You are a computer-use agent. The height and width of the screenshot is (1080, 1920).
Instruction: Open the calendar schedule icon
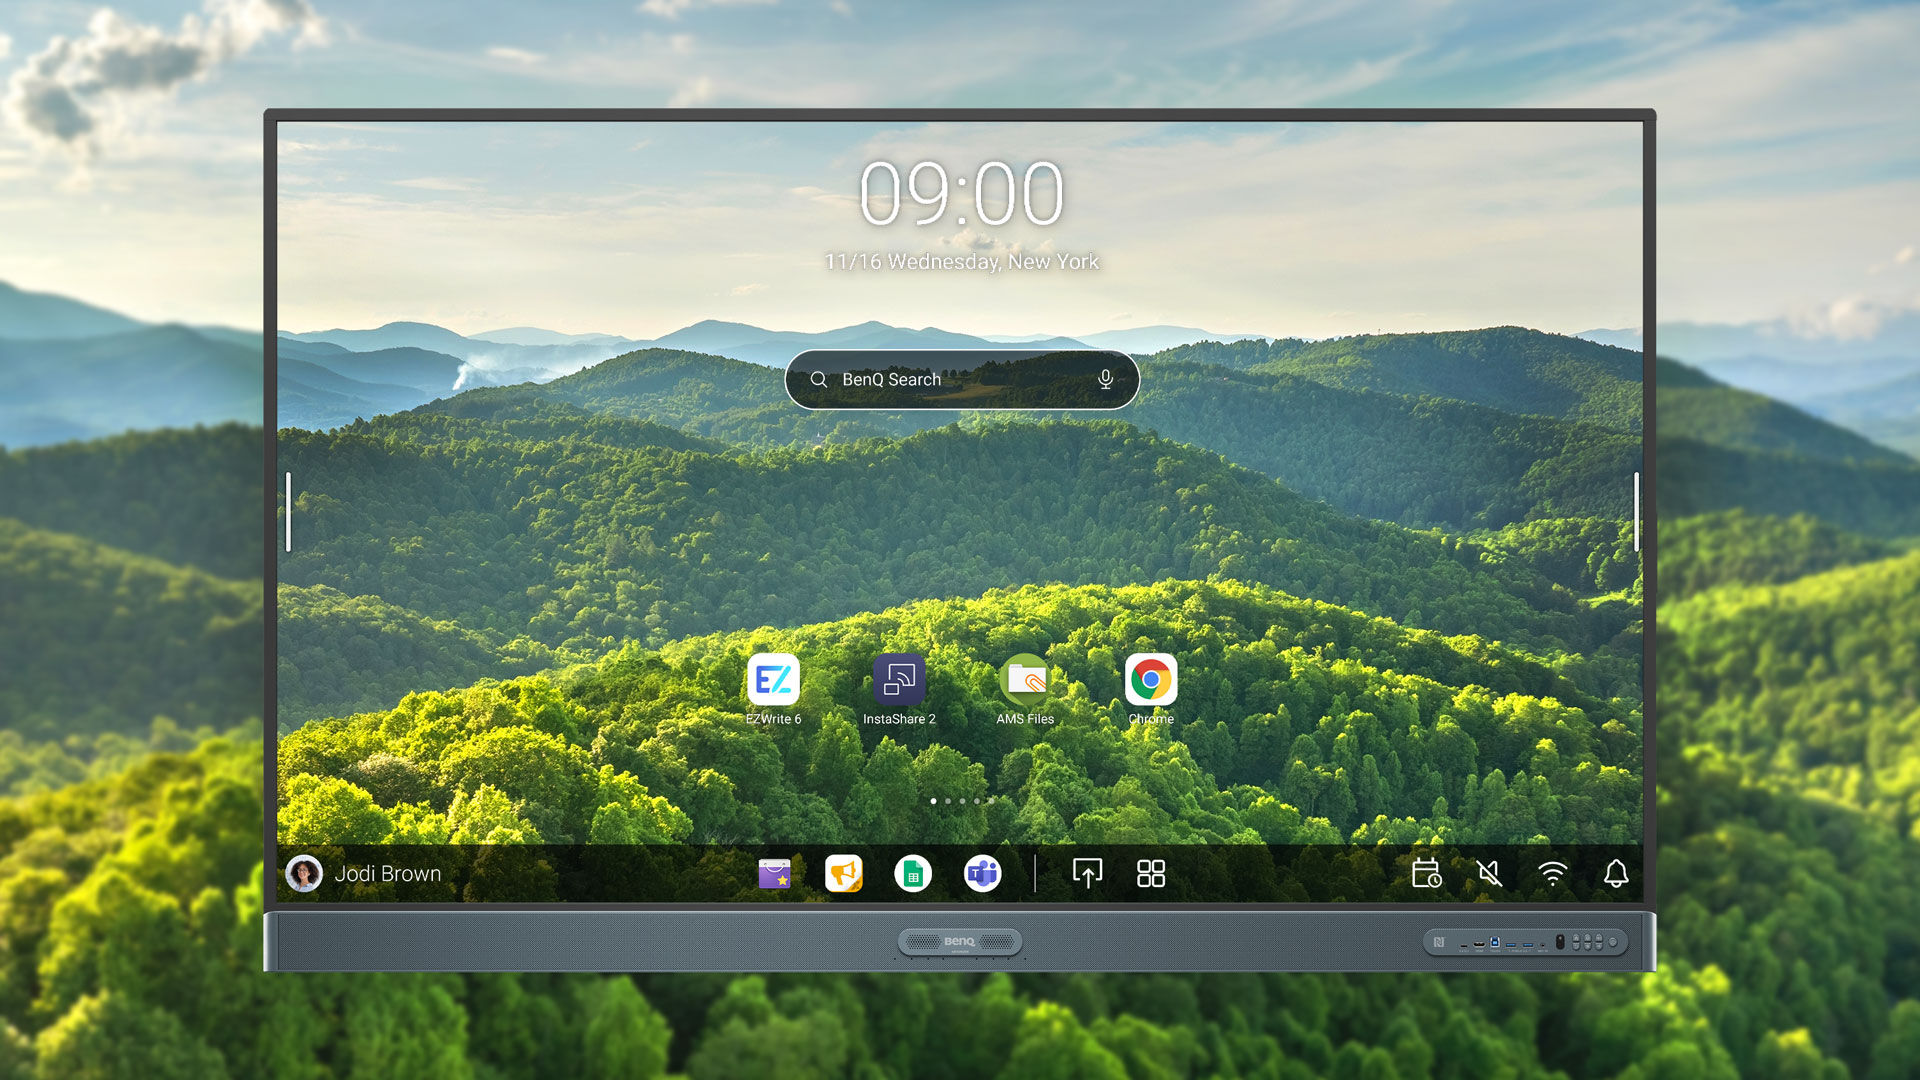1426,874
